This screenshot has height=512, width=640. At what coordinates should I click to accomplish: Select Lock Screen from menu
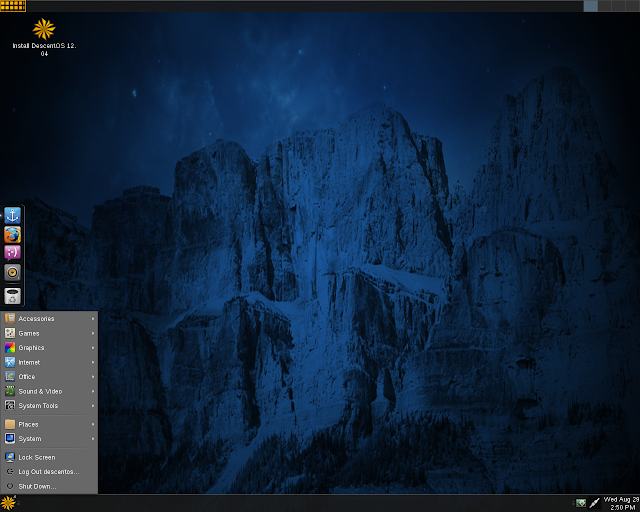tap(49, 457)
